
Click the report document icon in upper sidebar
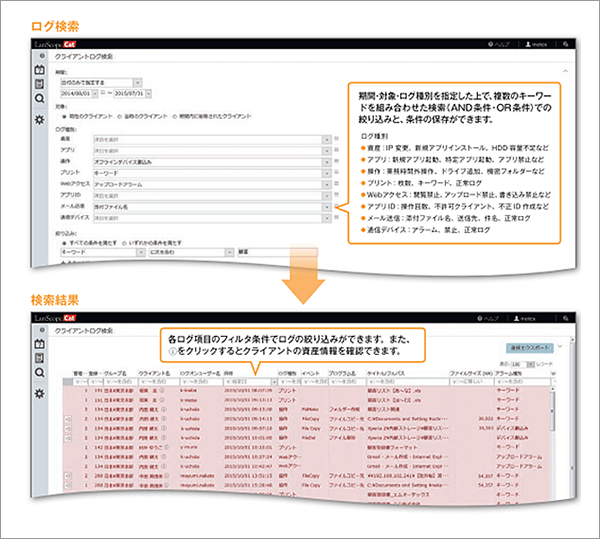coord(39,84)
